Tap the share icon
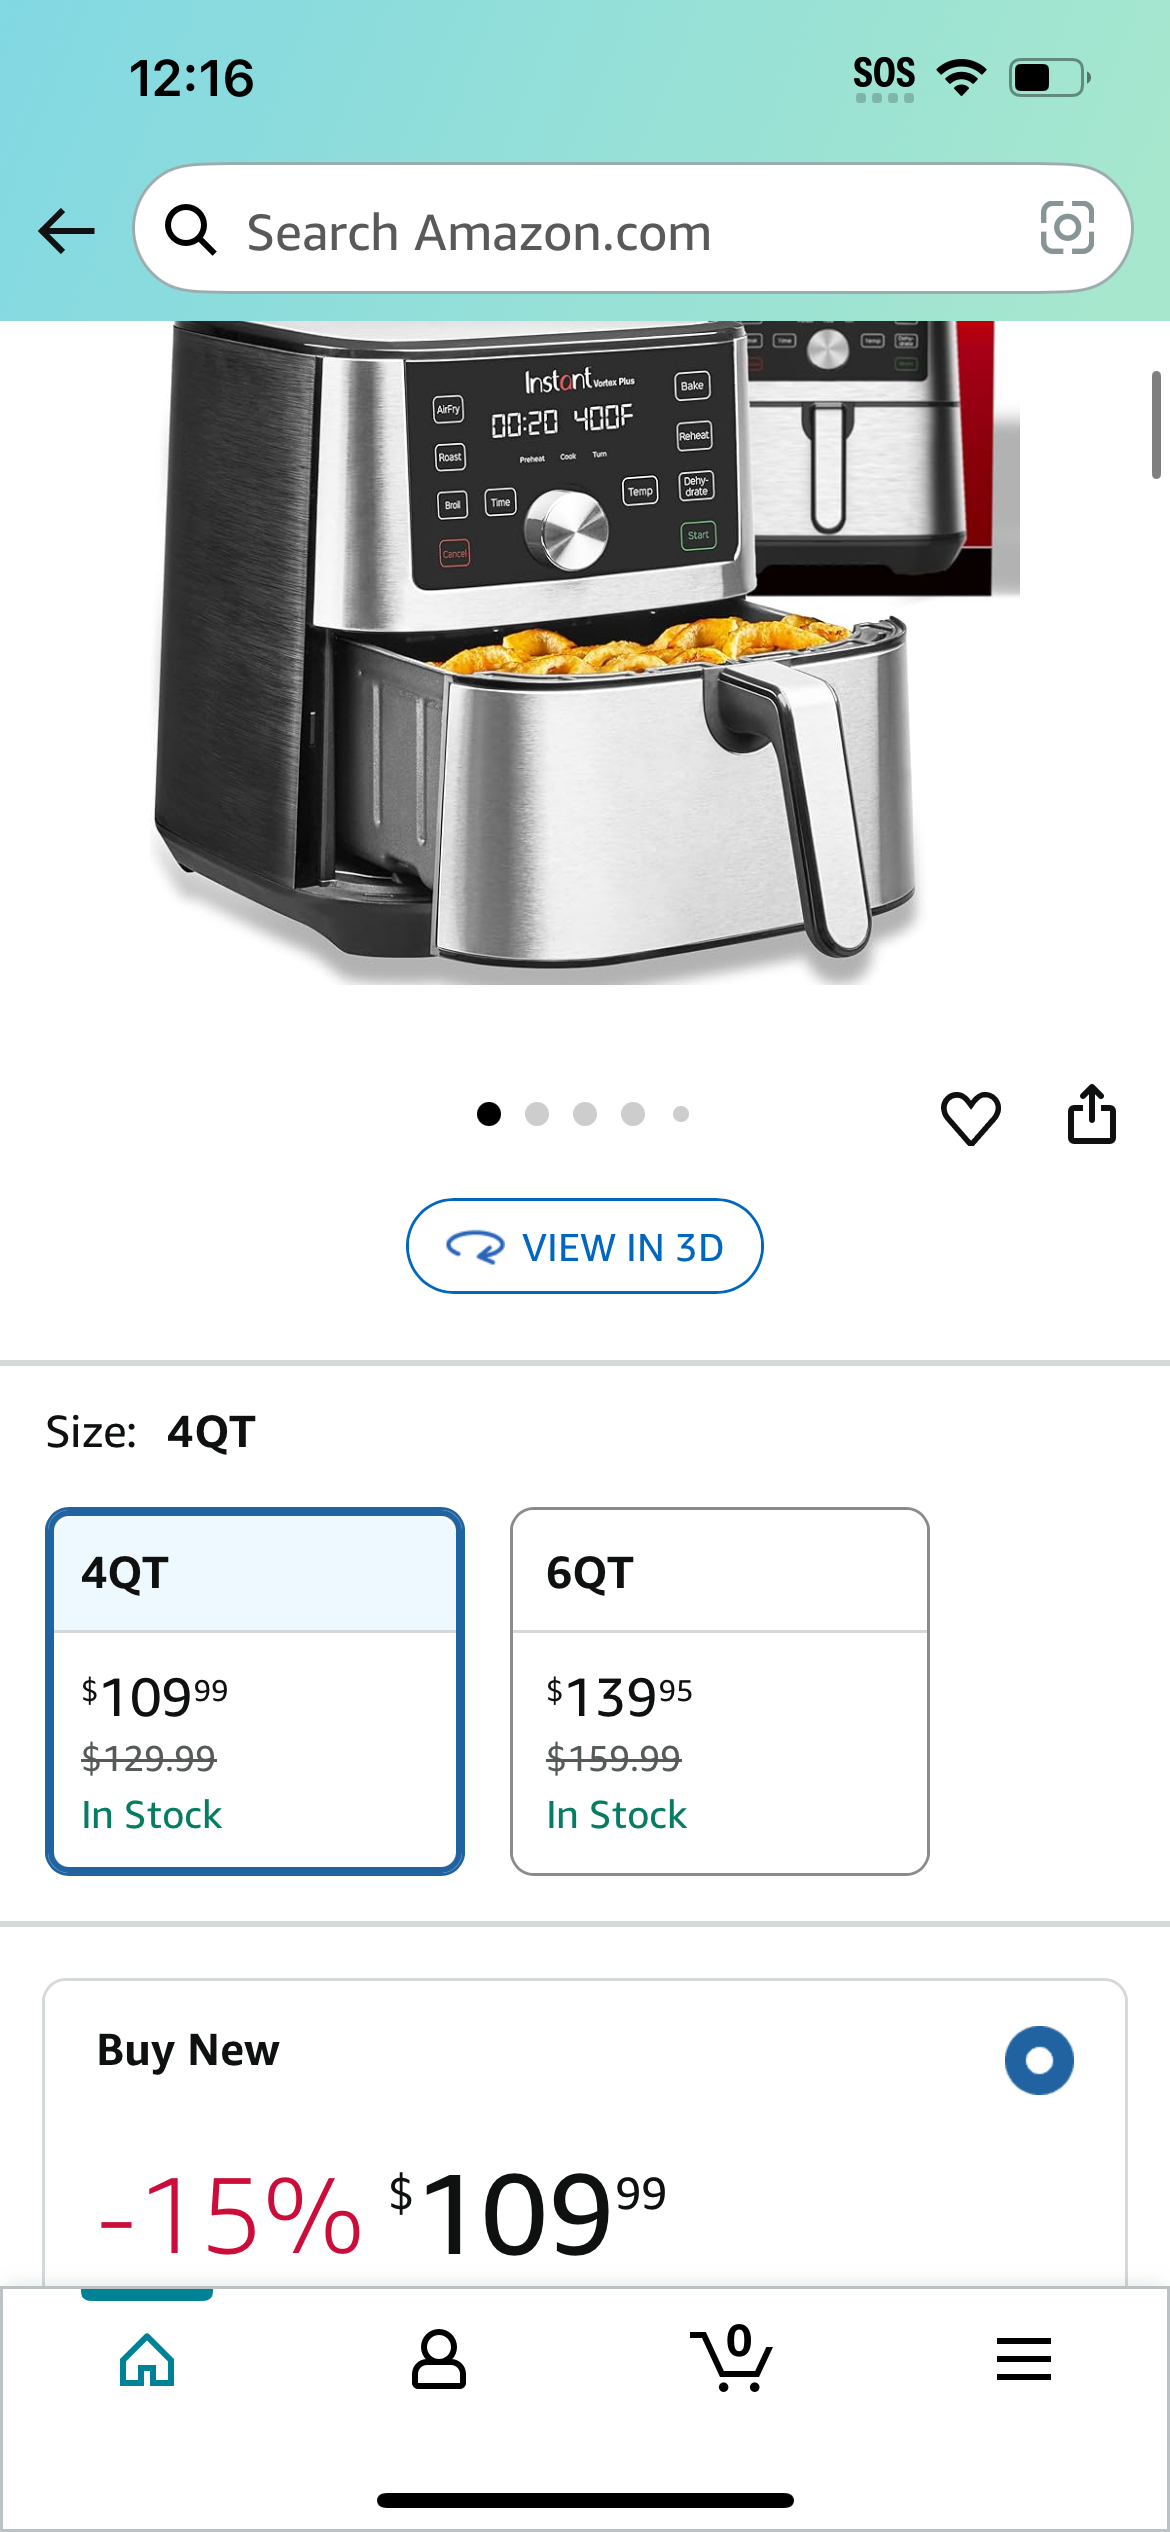Viewport: 1170px width, 2532px height. pos(1091,1114)
